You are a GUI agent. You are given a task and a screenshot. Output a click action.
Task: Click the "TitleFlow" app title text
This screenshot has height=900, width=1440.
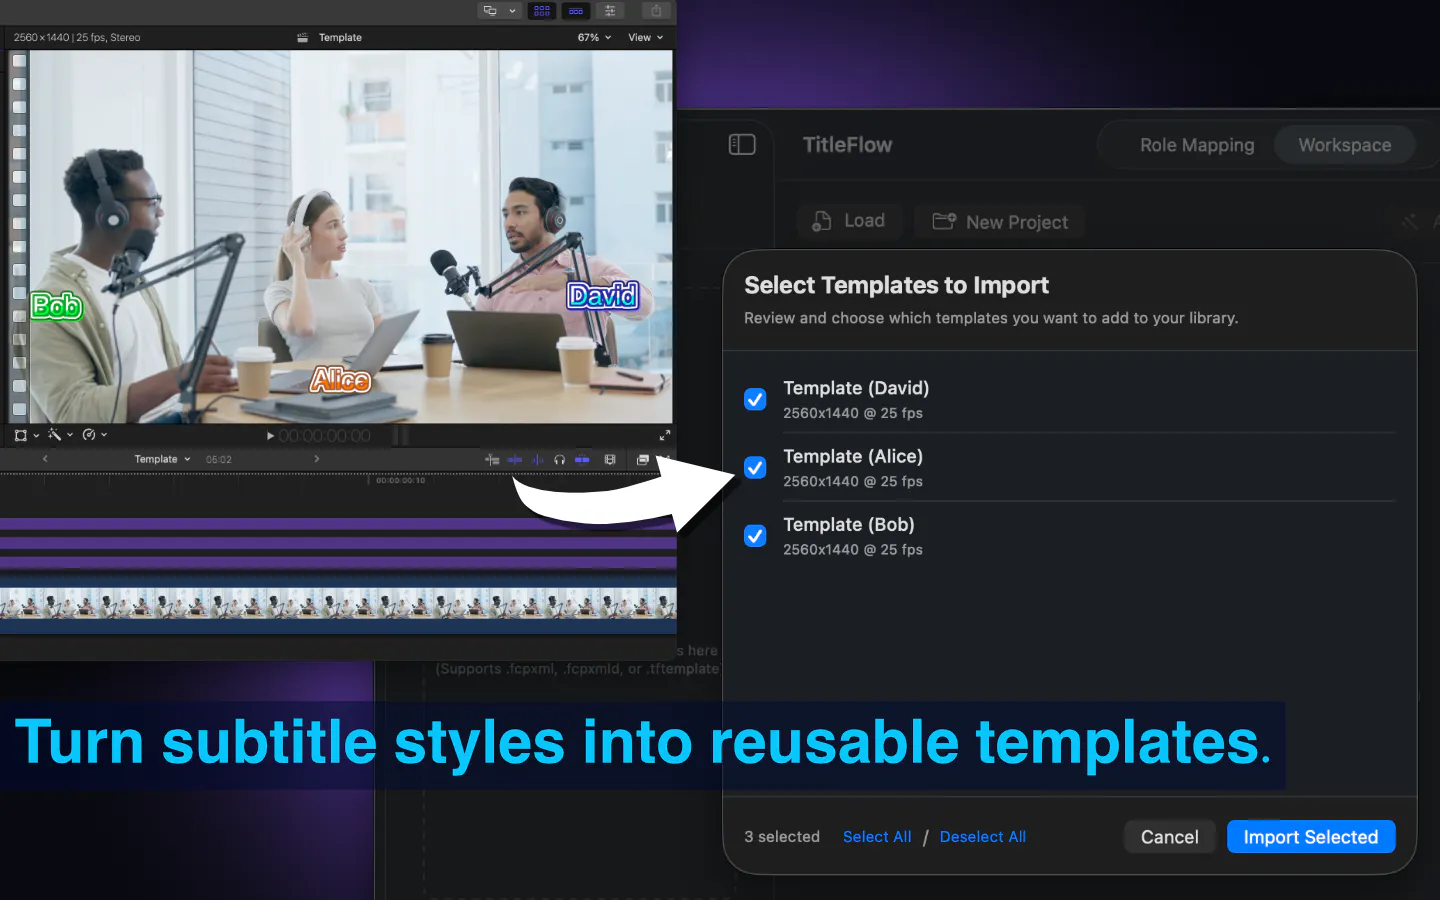[848, 145]
